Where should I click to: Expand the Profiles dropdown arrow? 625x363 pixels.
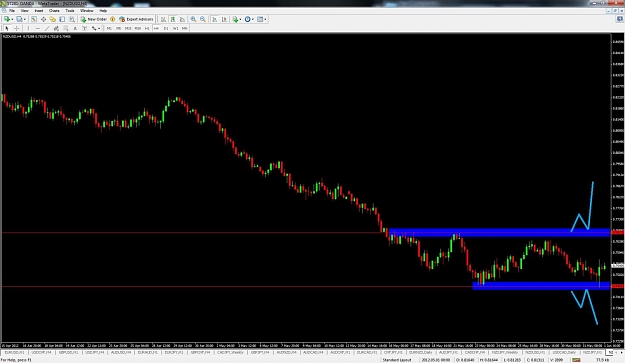[x=25, y=19]
